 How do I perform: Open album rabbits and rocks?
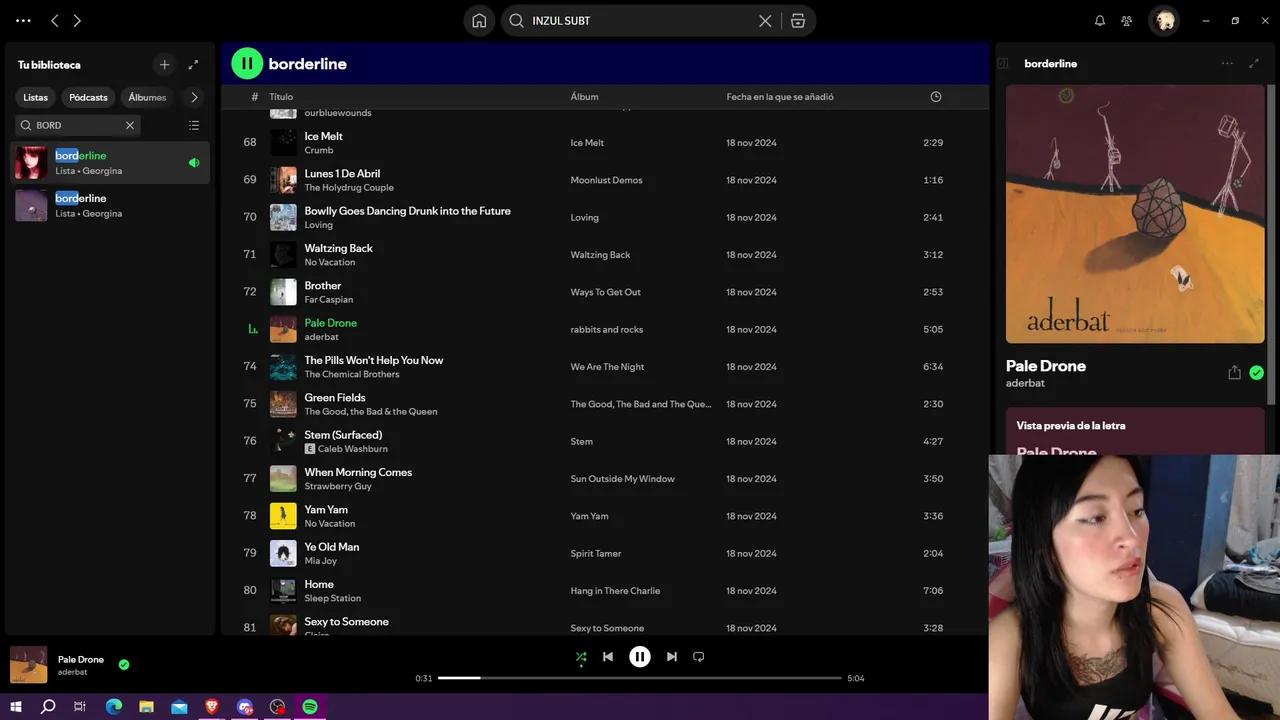(x=606, y=329)
